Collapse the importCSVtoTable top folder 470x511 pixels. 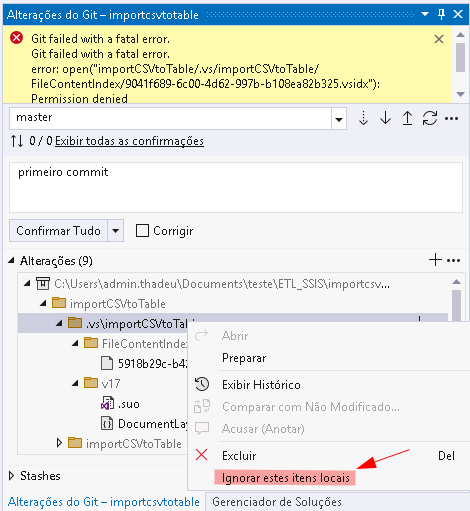[x=43, y=304]
